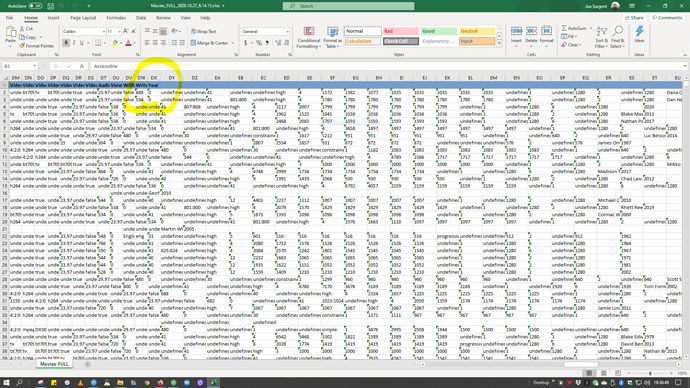
Task: Toggle Italic formatting
Action: (x=73, y=43)
